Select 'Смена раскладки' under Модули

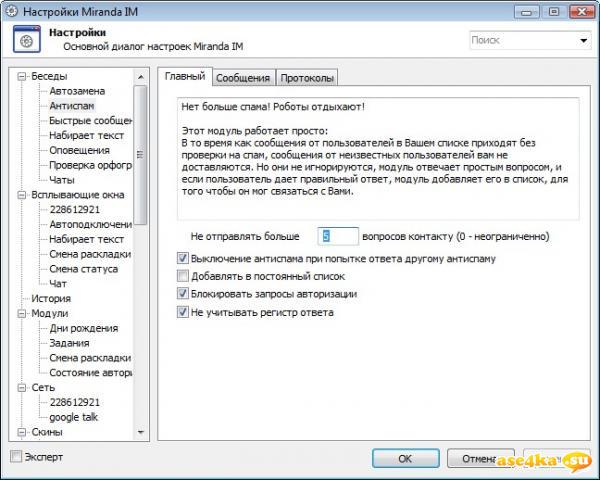tap(90, 358)
